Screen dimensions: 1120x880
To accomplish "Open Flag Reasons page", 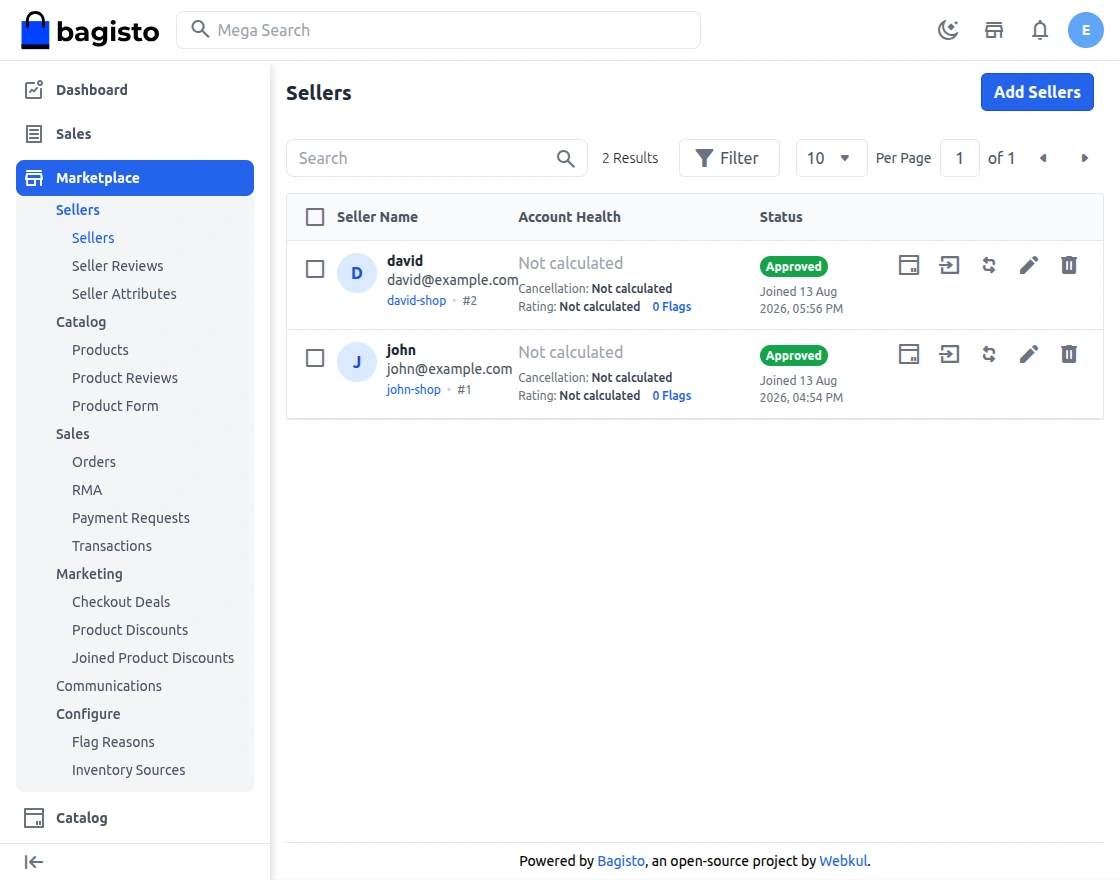I will point(113,742).
